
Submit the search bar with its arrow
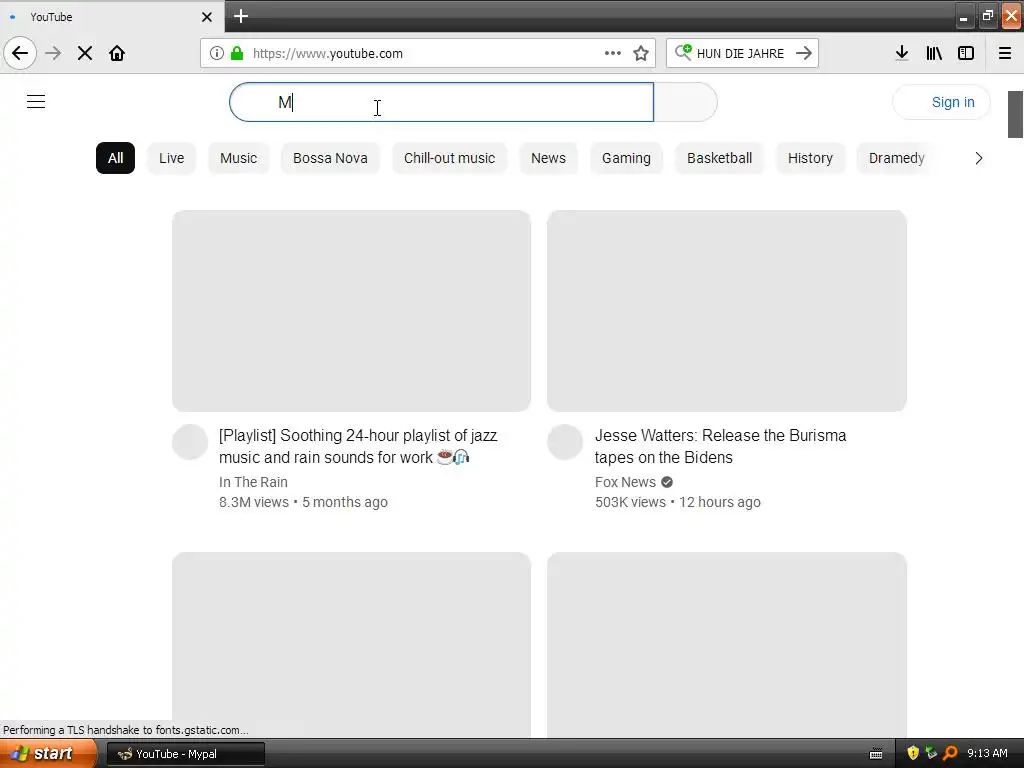804,53
